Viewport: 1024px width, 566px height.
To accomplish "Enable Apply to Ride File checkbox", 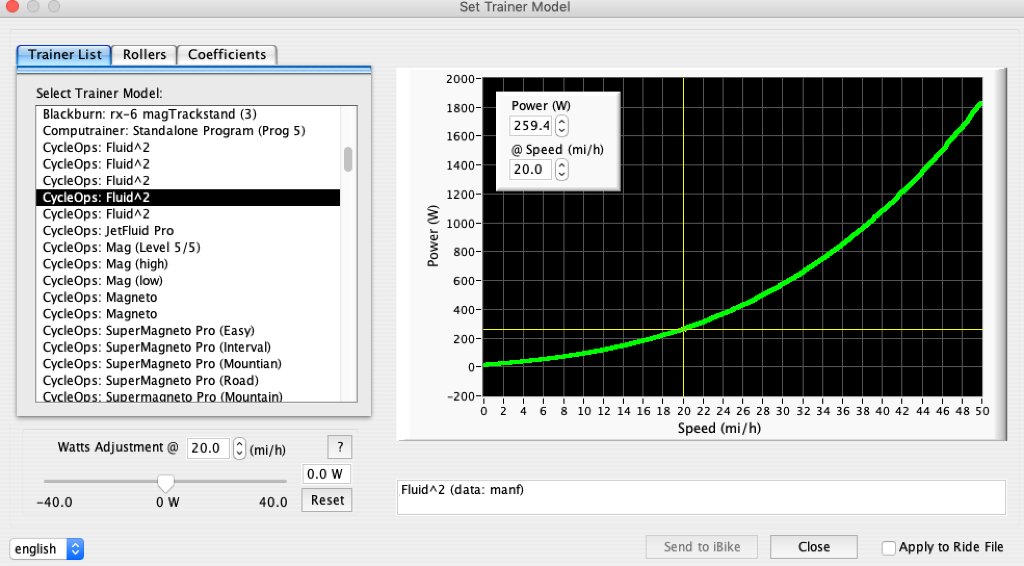I will 889,548.
